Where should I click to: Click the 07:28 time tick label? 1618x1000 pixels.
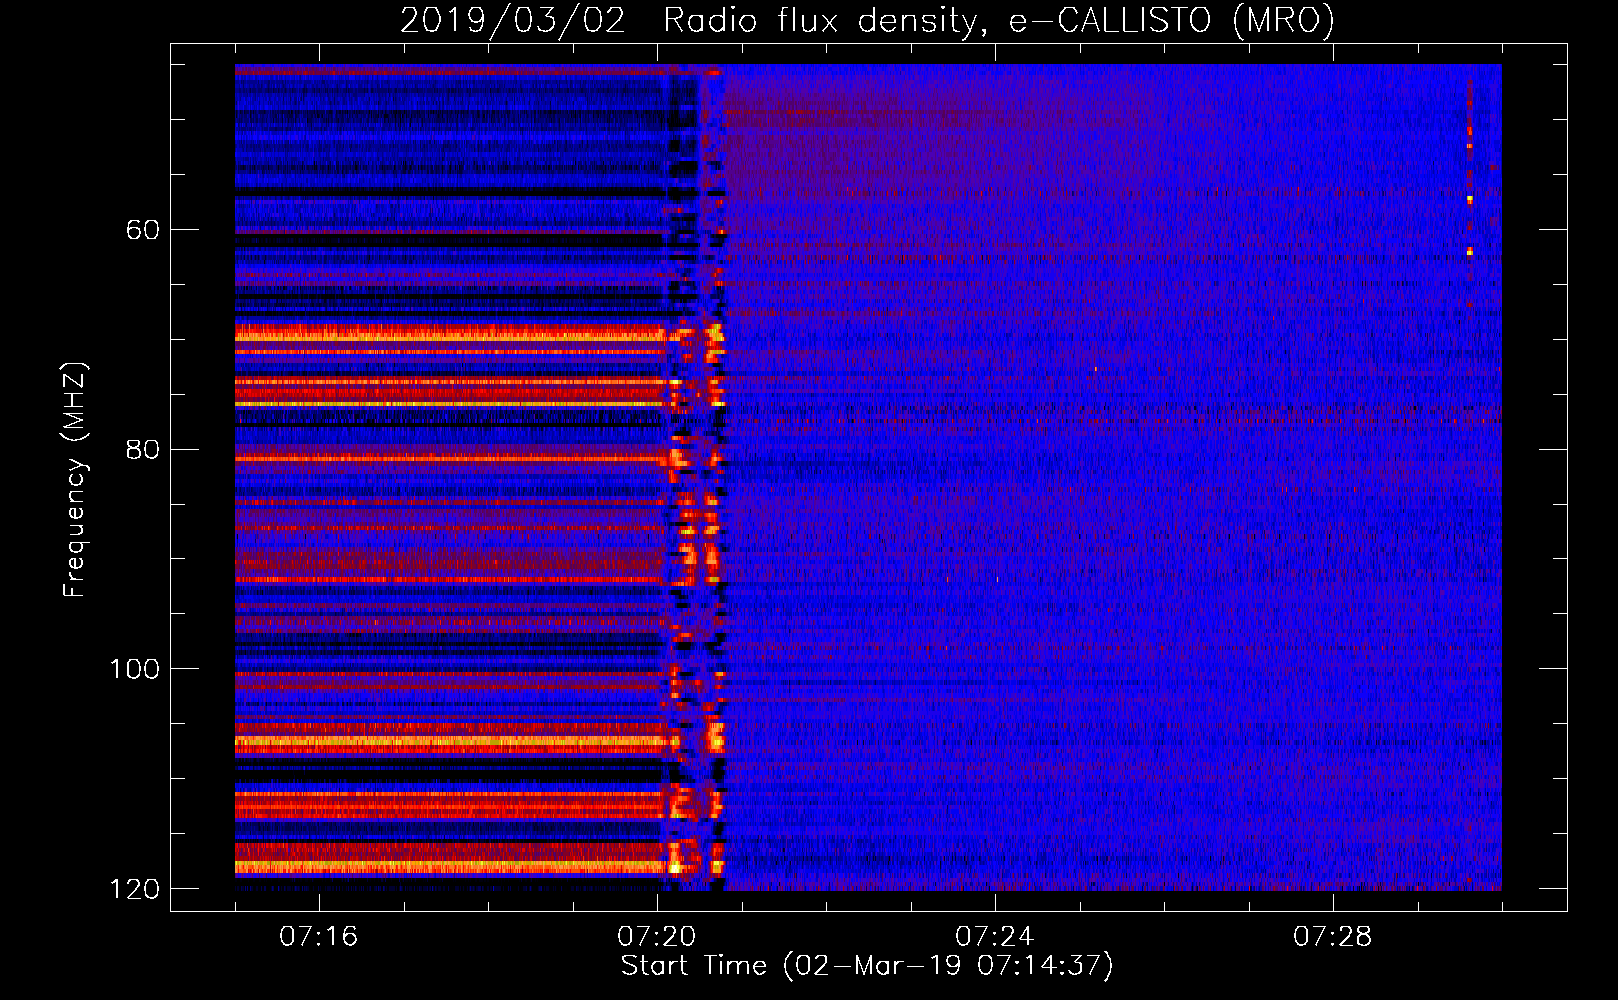[1332, 936]
